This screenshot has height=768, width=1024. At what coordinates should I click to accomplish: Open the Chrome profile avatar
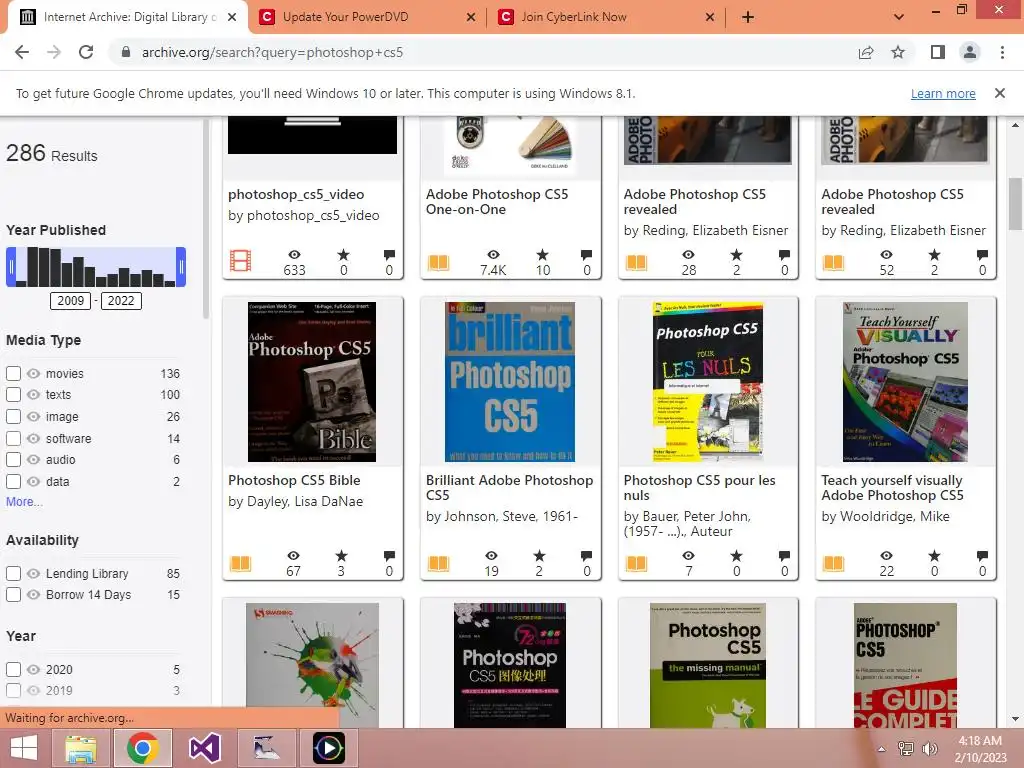coord(970,52)
